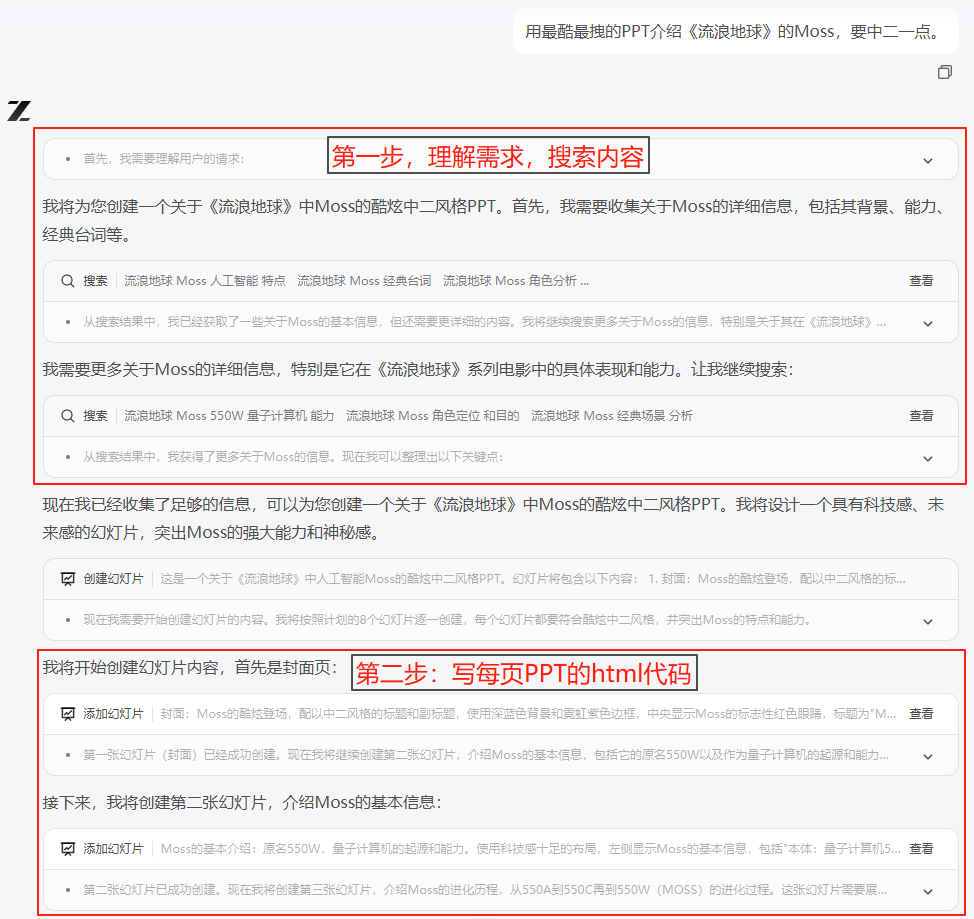Click query text '流浪地球 Moss 角色分析'
The width and height of the screenshot is (974, 919).
click(x=510, y=281)
